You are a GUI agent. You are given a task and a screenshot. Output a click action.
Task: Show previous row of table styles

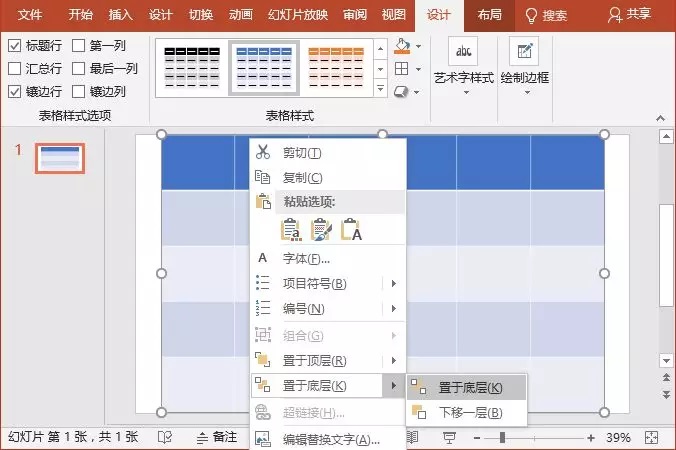[x=380, y=49]
